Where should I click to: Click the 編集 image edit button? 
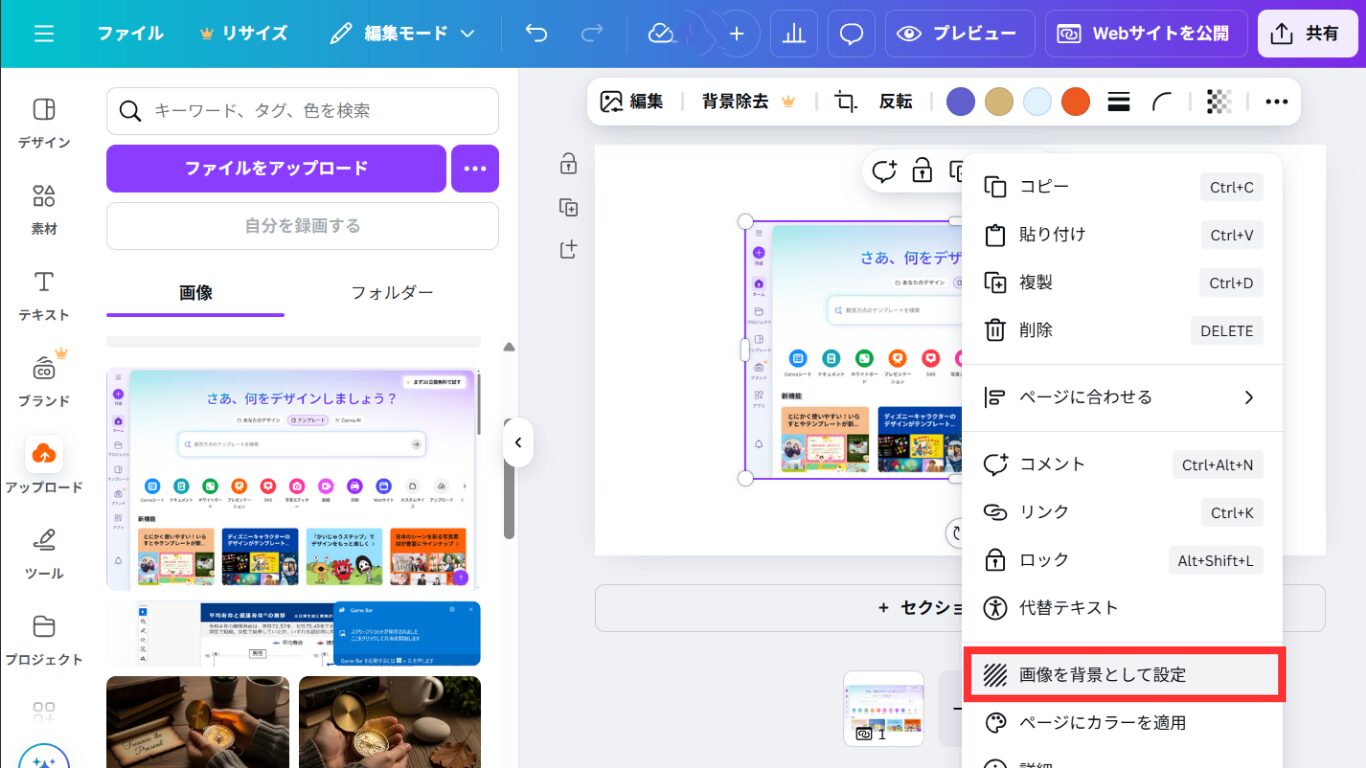click(632, 101)
